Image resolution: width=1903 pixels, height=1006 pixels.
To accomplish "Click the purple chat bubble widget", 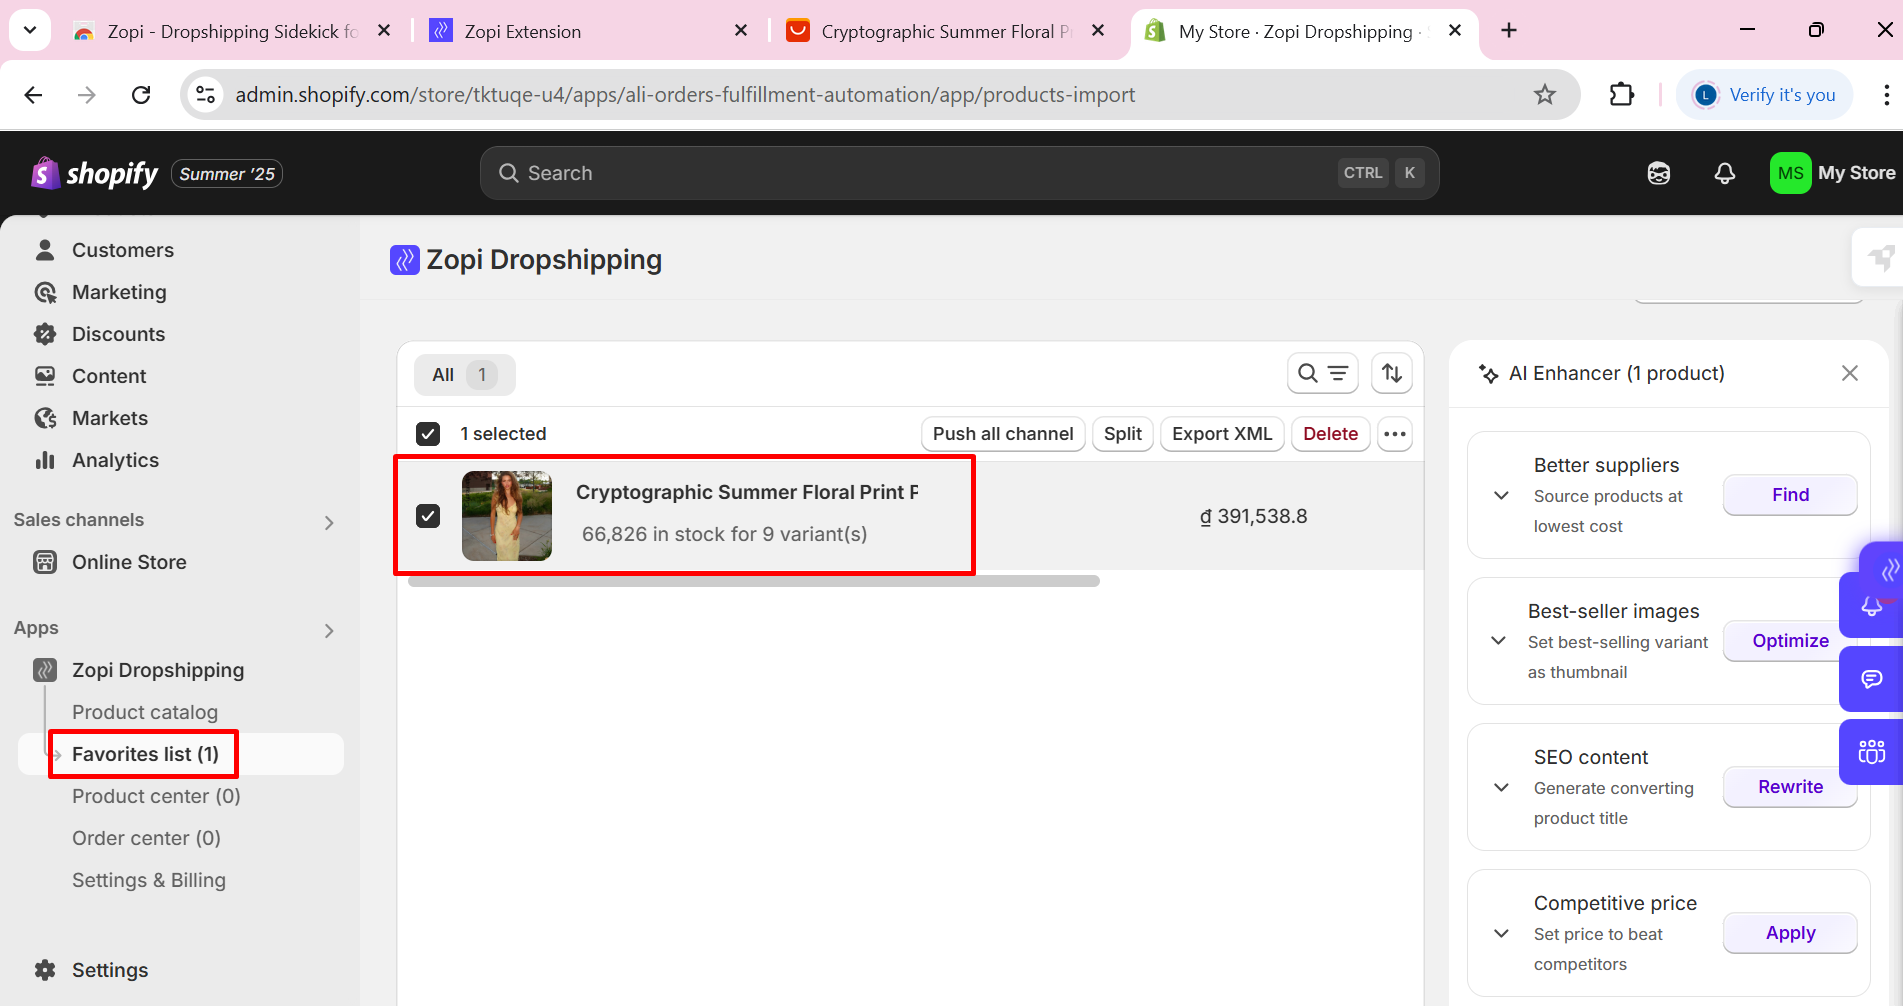I will click(1872, 679).
